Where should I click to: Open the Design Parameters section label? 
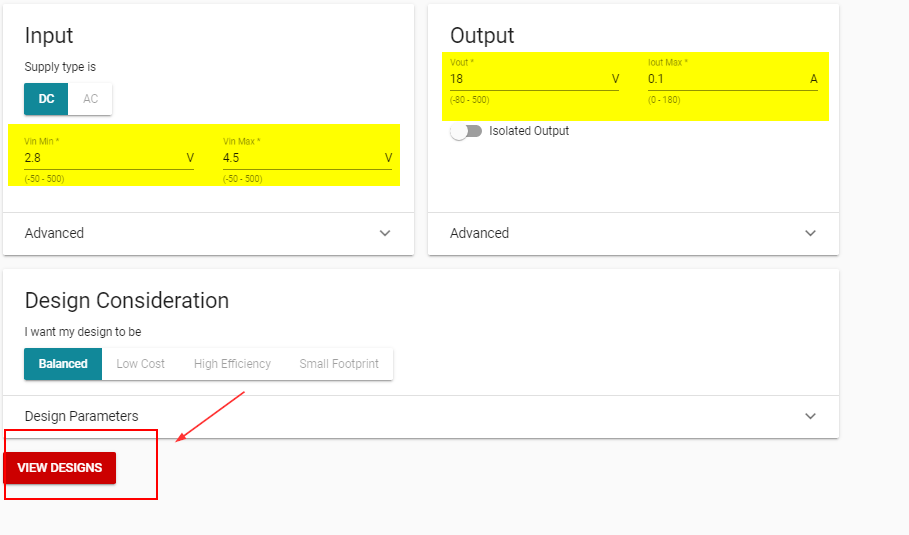point(81,416)
